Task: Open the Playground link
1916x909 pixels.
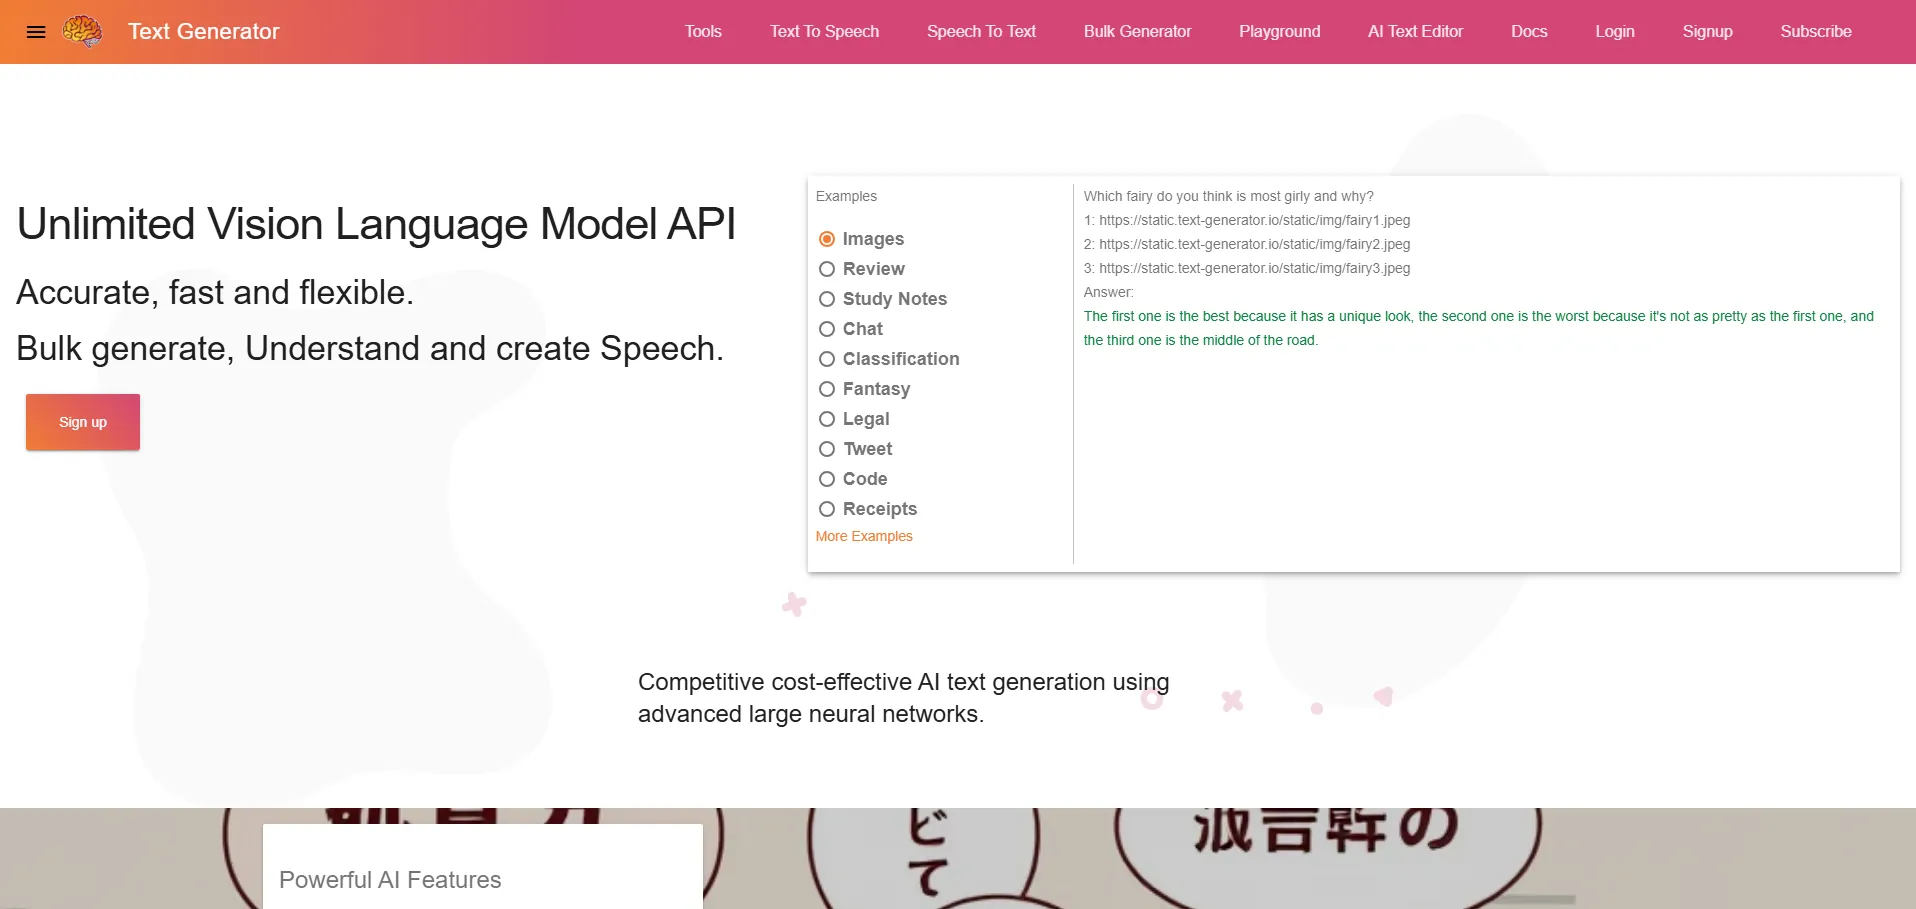Action: (1279, 32)
